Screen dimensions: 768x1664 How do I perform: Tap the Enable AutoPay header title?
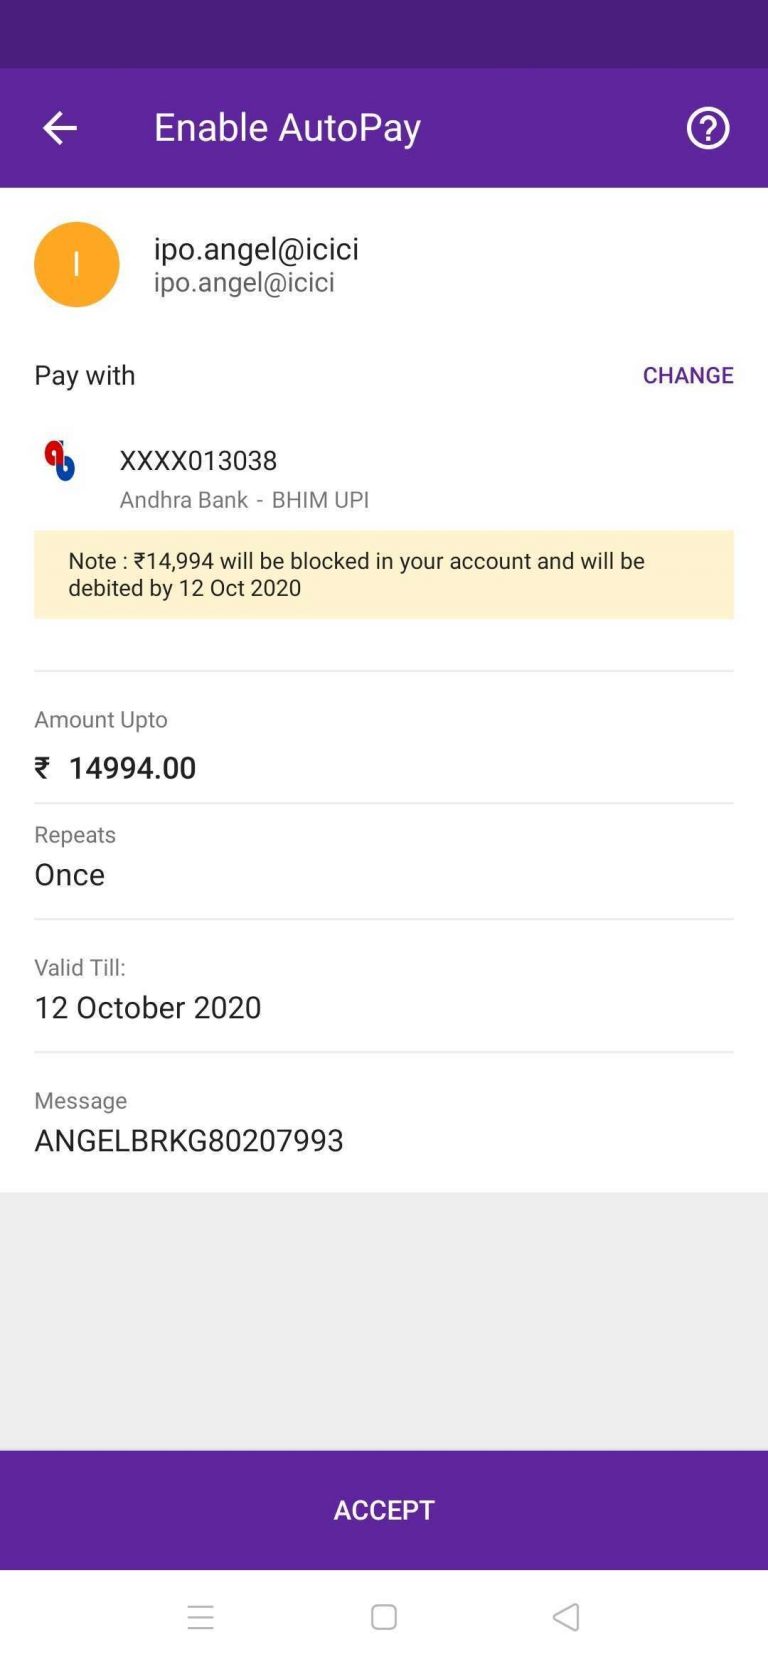(x=287, y=128)
